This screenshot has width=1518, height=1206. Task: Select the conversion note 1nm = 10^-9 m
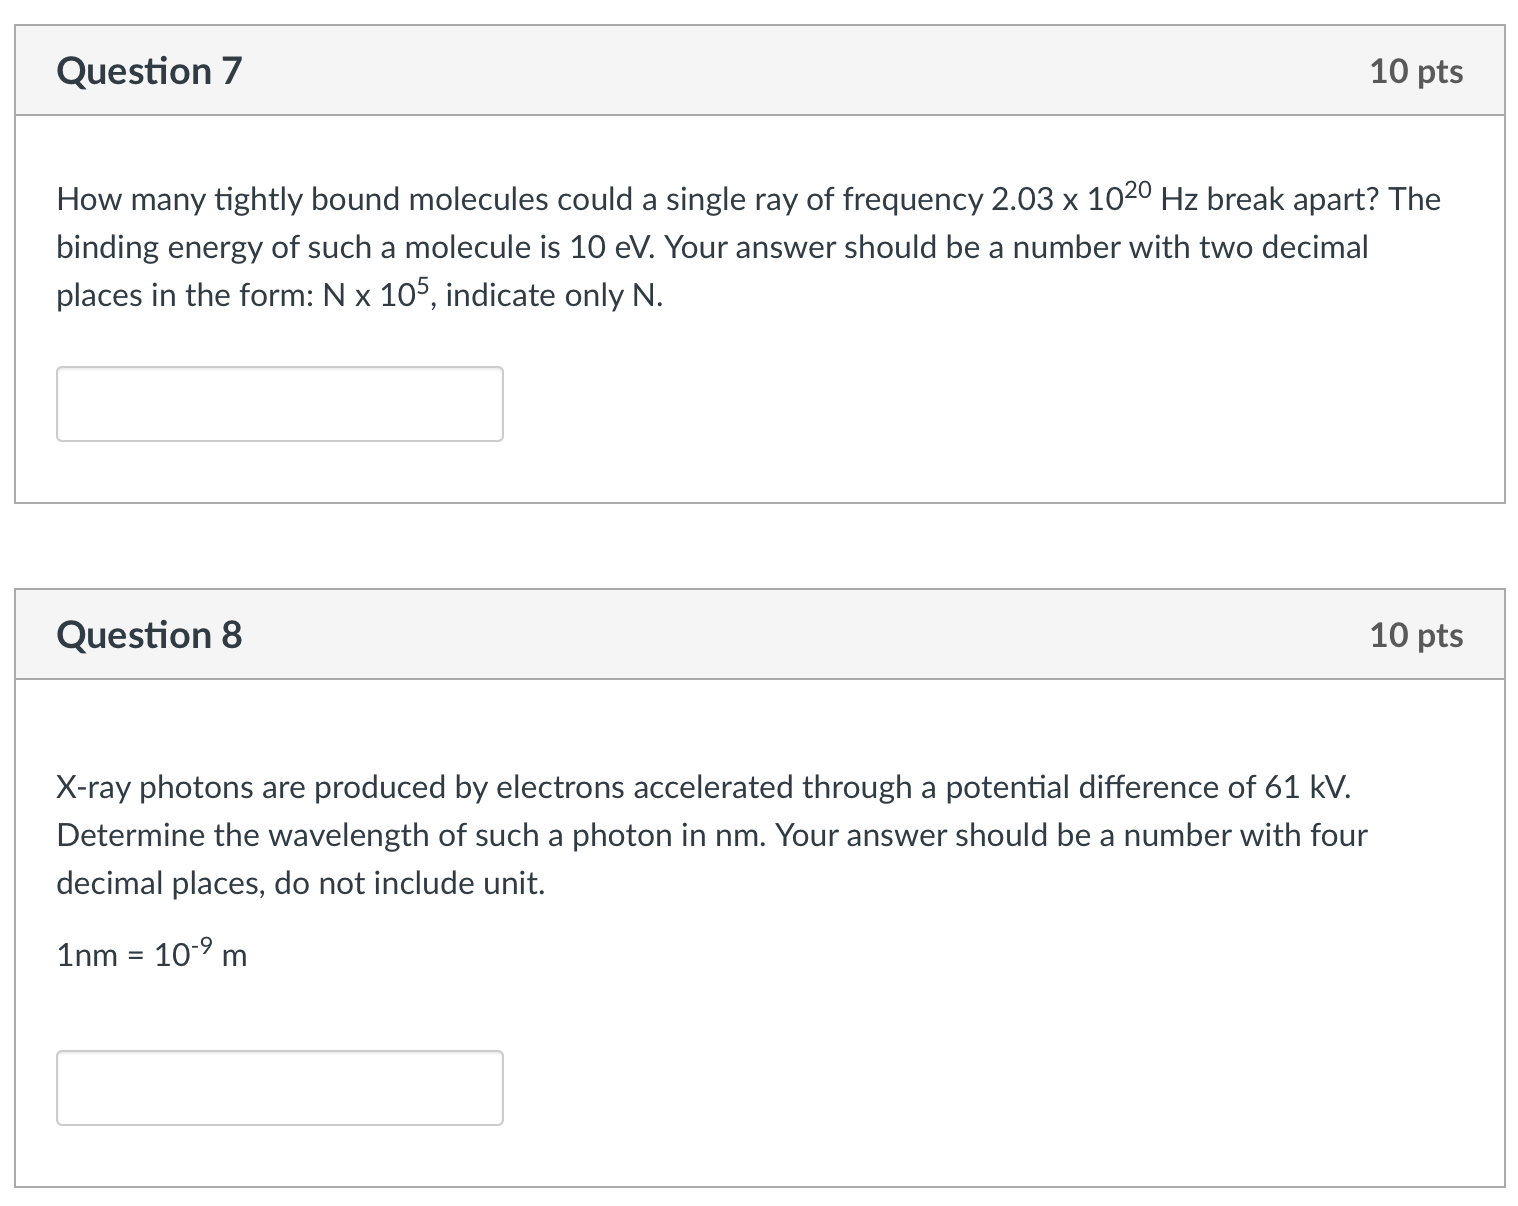[150, 954]
